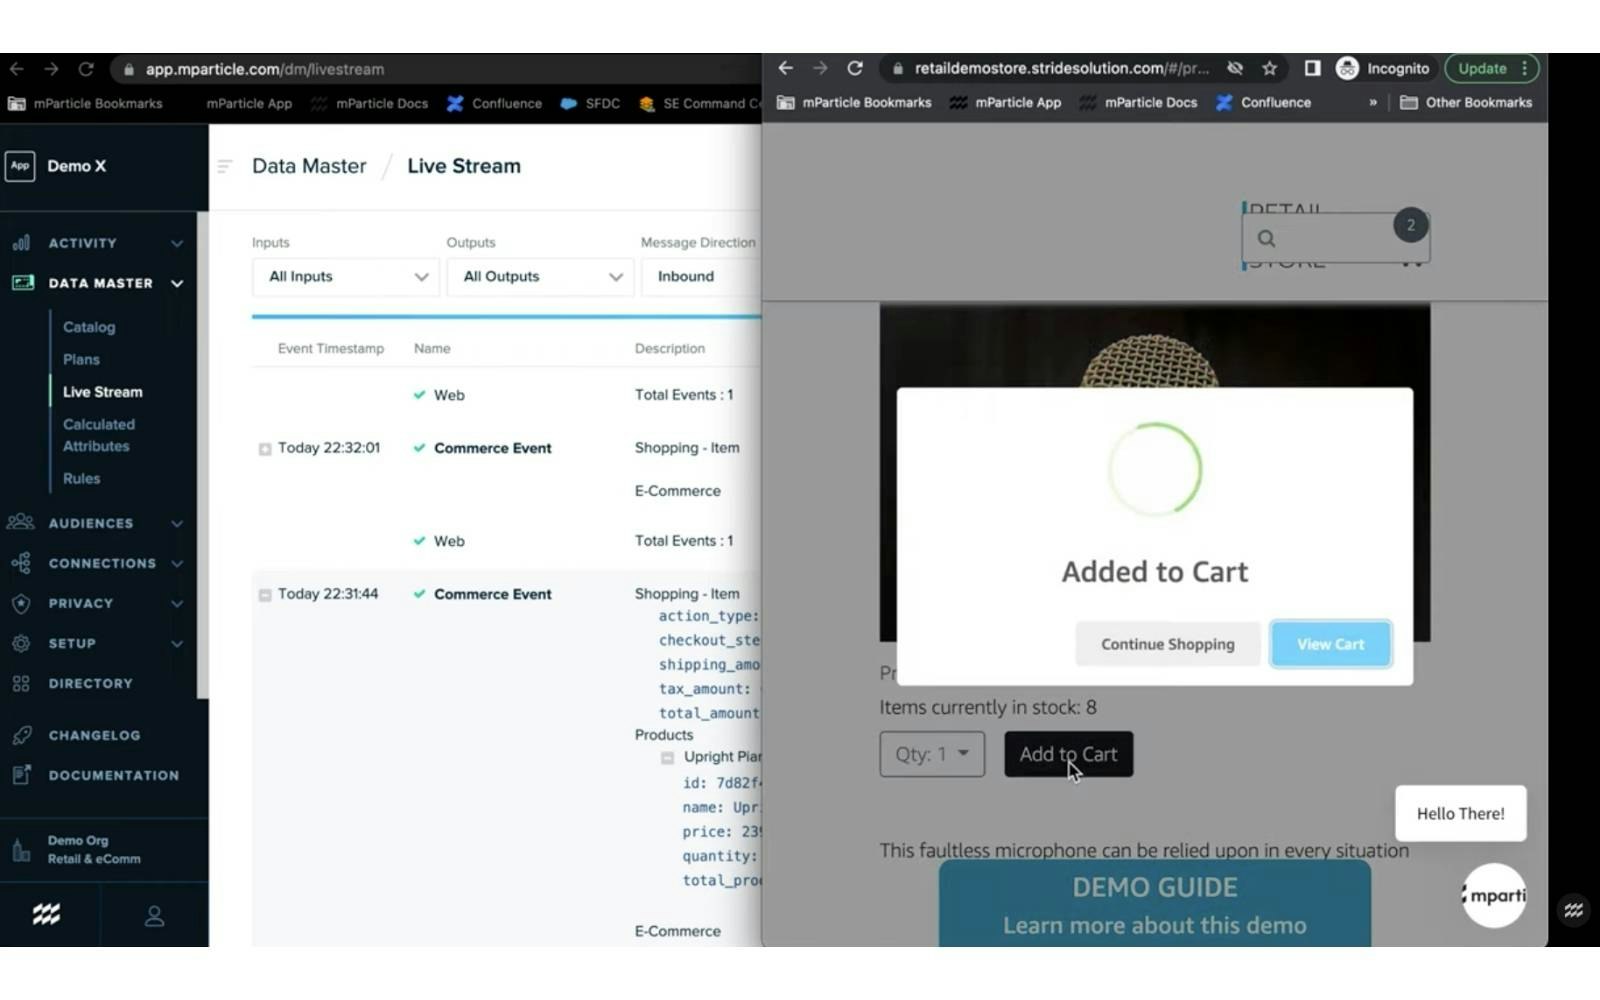The width and height of the screenshot is (1600, 1000).
Task: Click back arrow in retail demo store browser
Action: [785, 68]
